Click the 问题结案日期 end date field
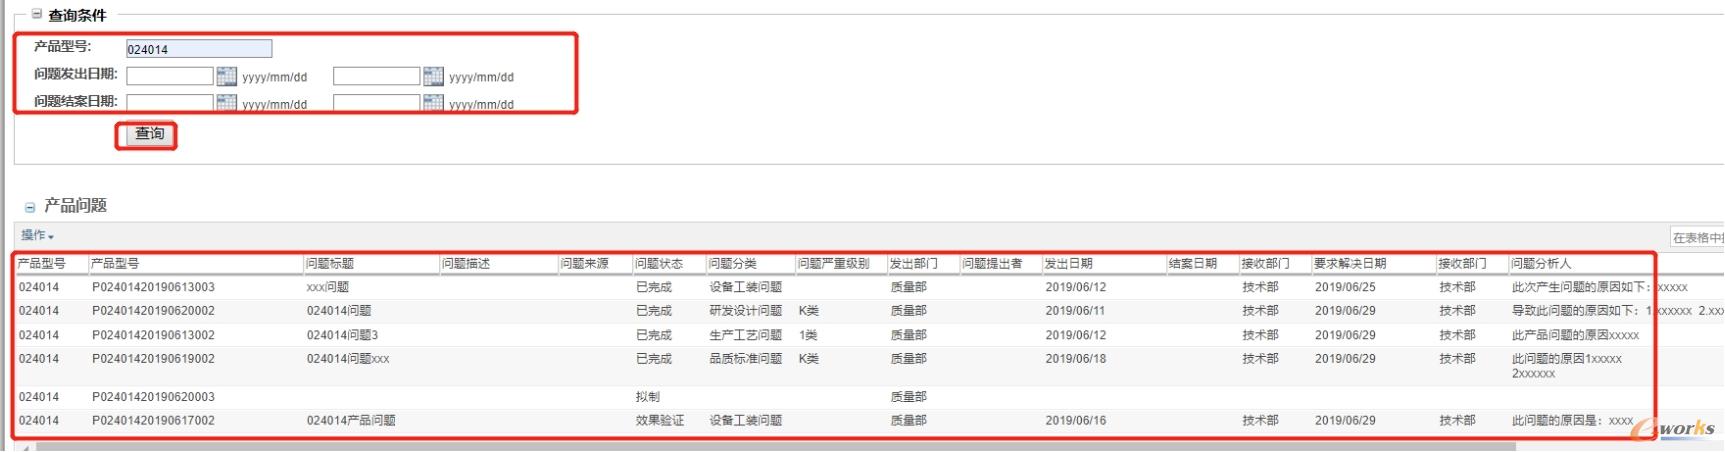Image resolution: width=1725 pixels, height=452 pixels. (x=376, y=102)
